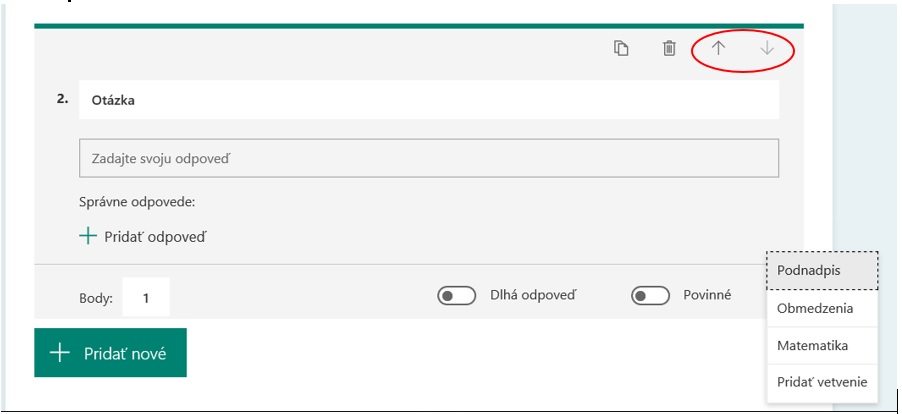The width and height of the screenshot is (902, 414).
Task: Click the copy question icon
Action: (x=620, y=48)
